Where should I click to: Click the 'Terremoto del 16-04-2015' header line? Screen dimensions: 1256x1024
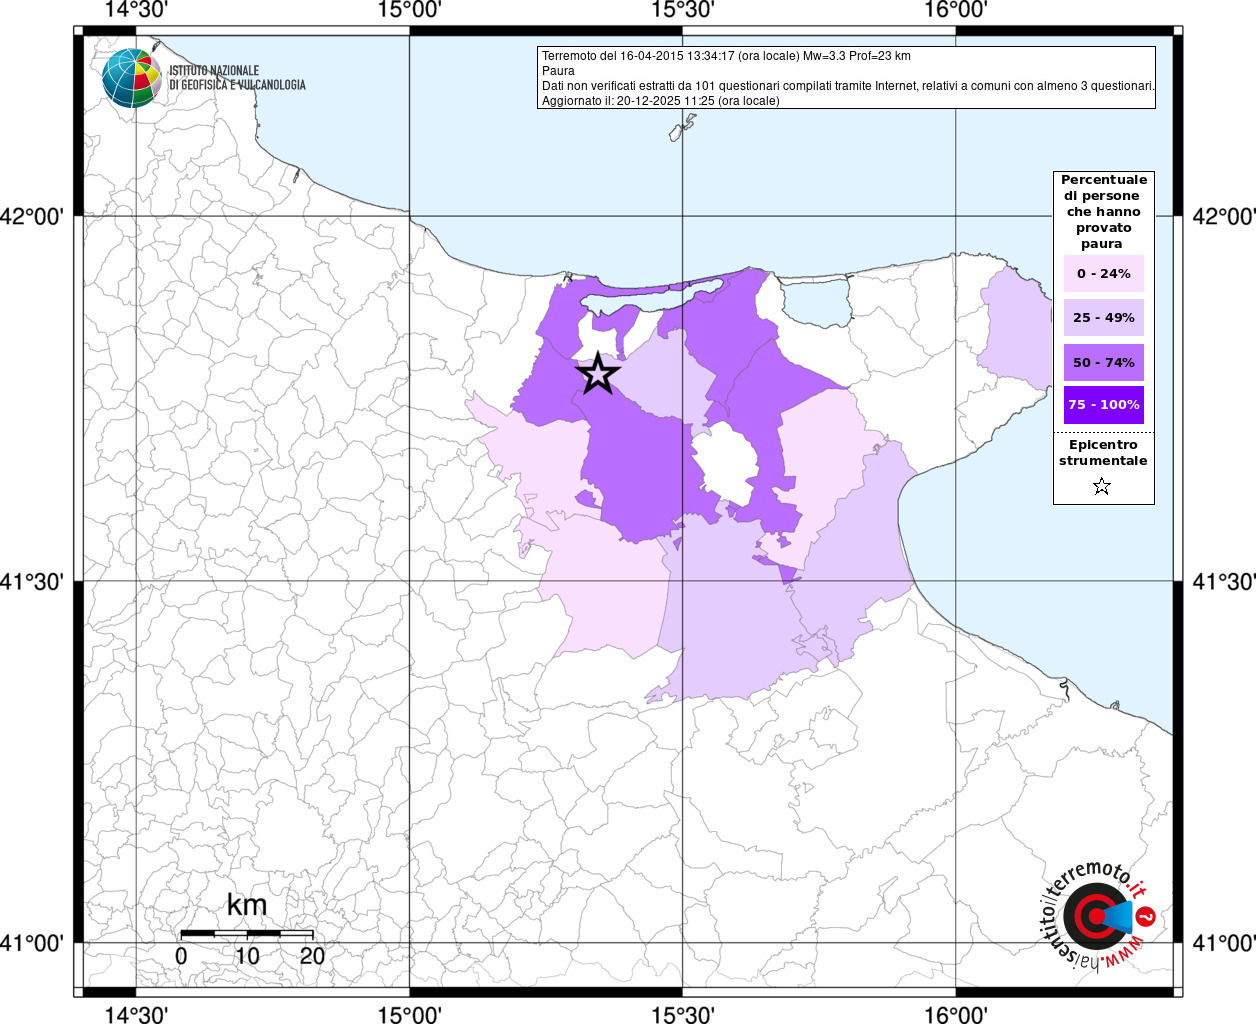point(726,56)
